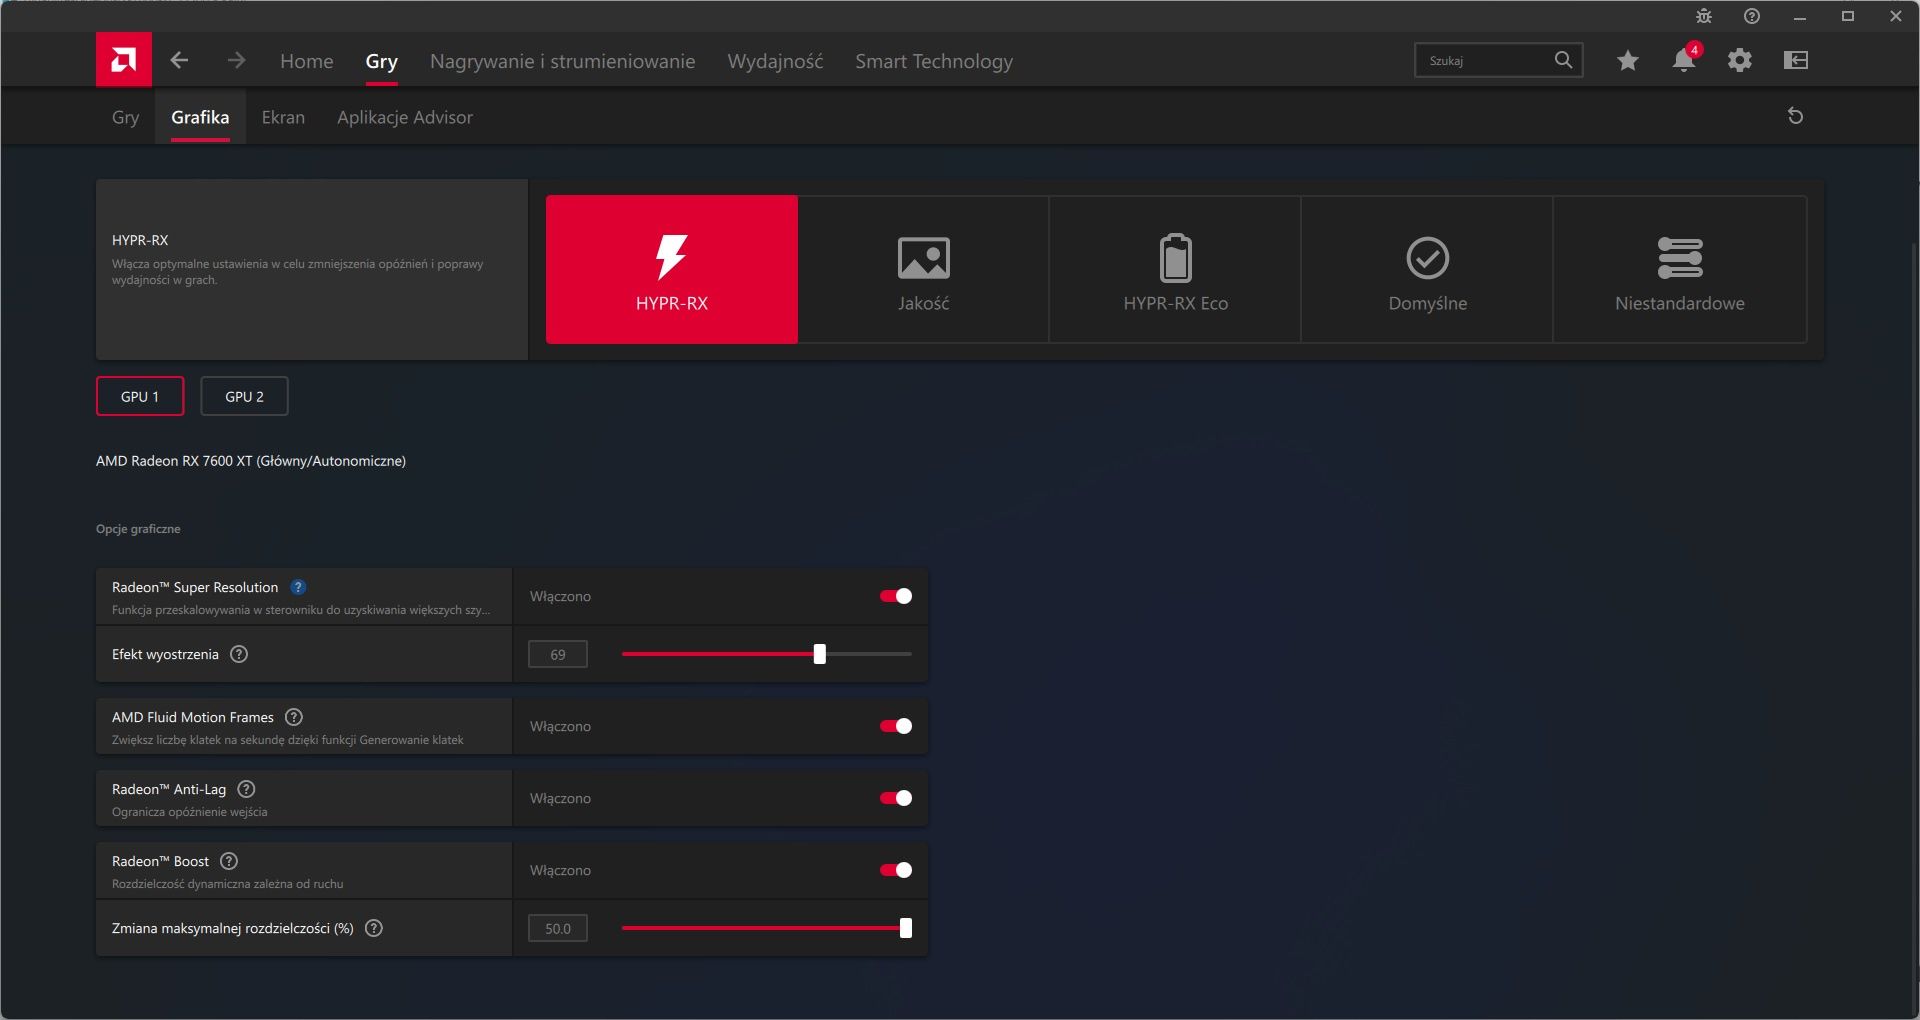Turn off the Radeon Boost switch
This screenshot has width=1920, height=1020.
896,870
